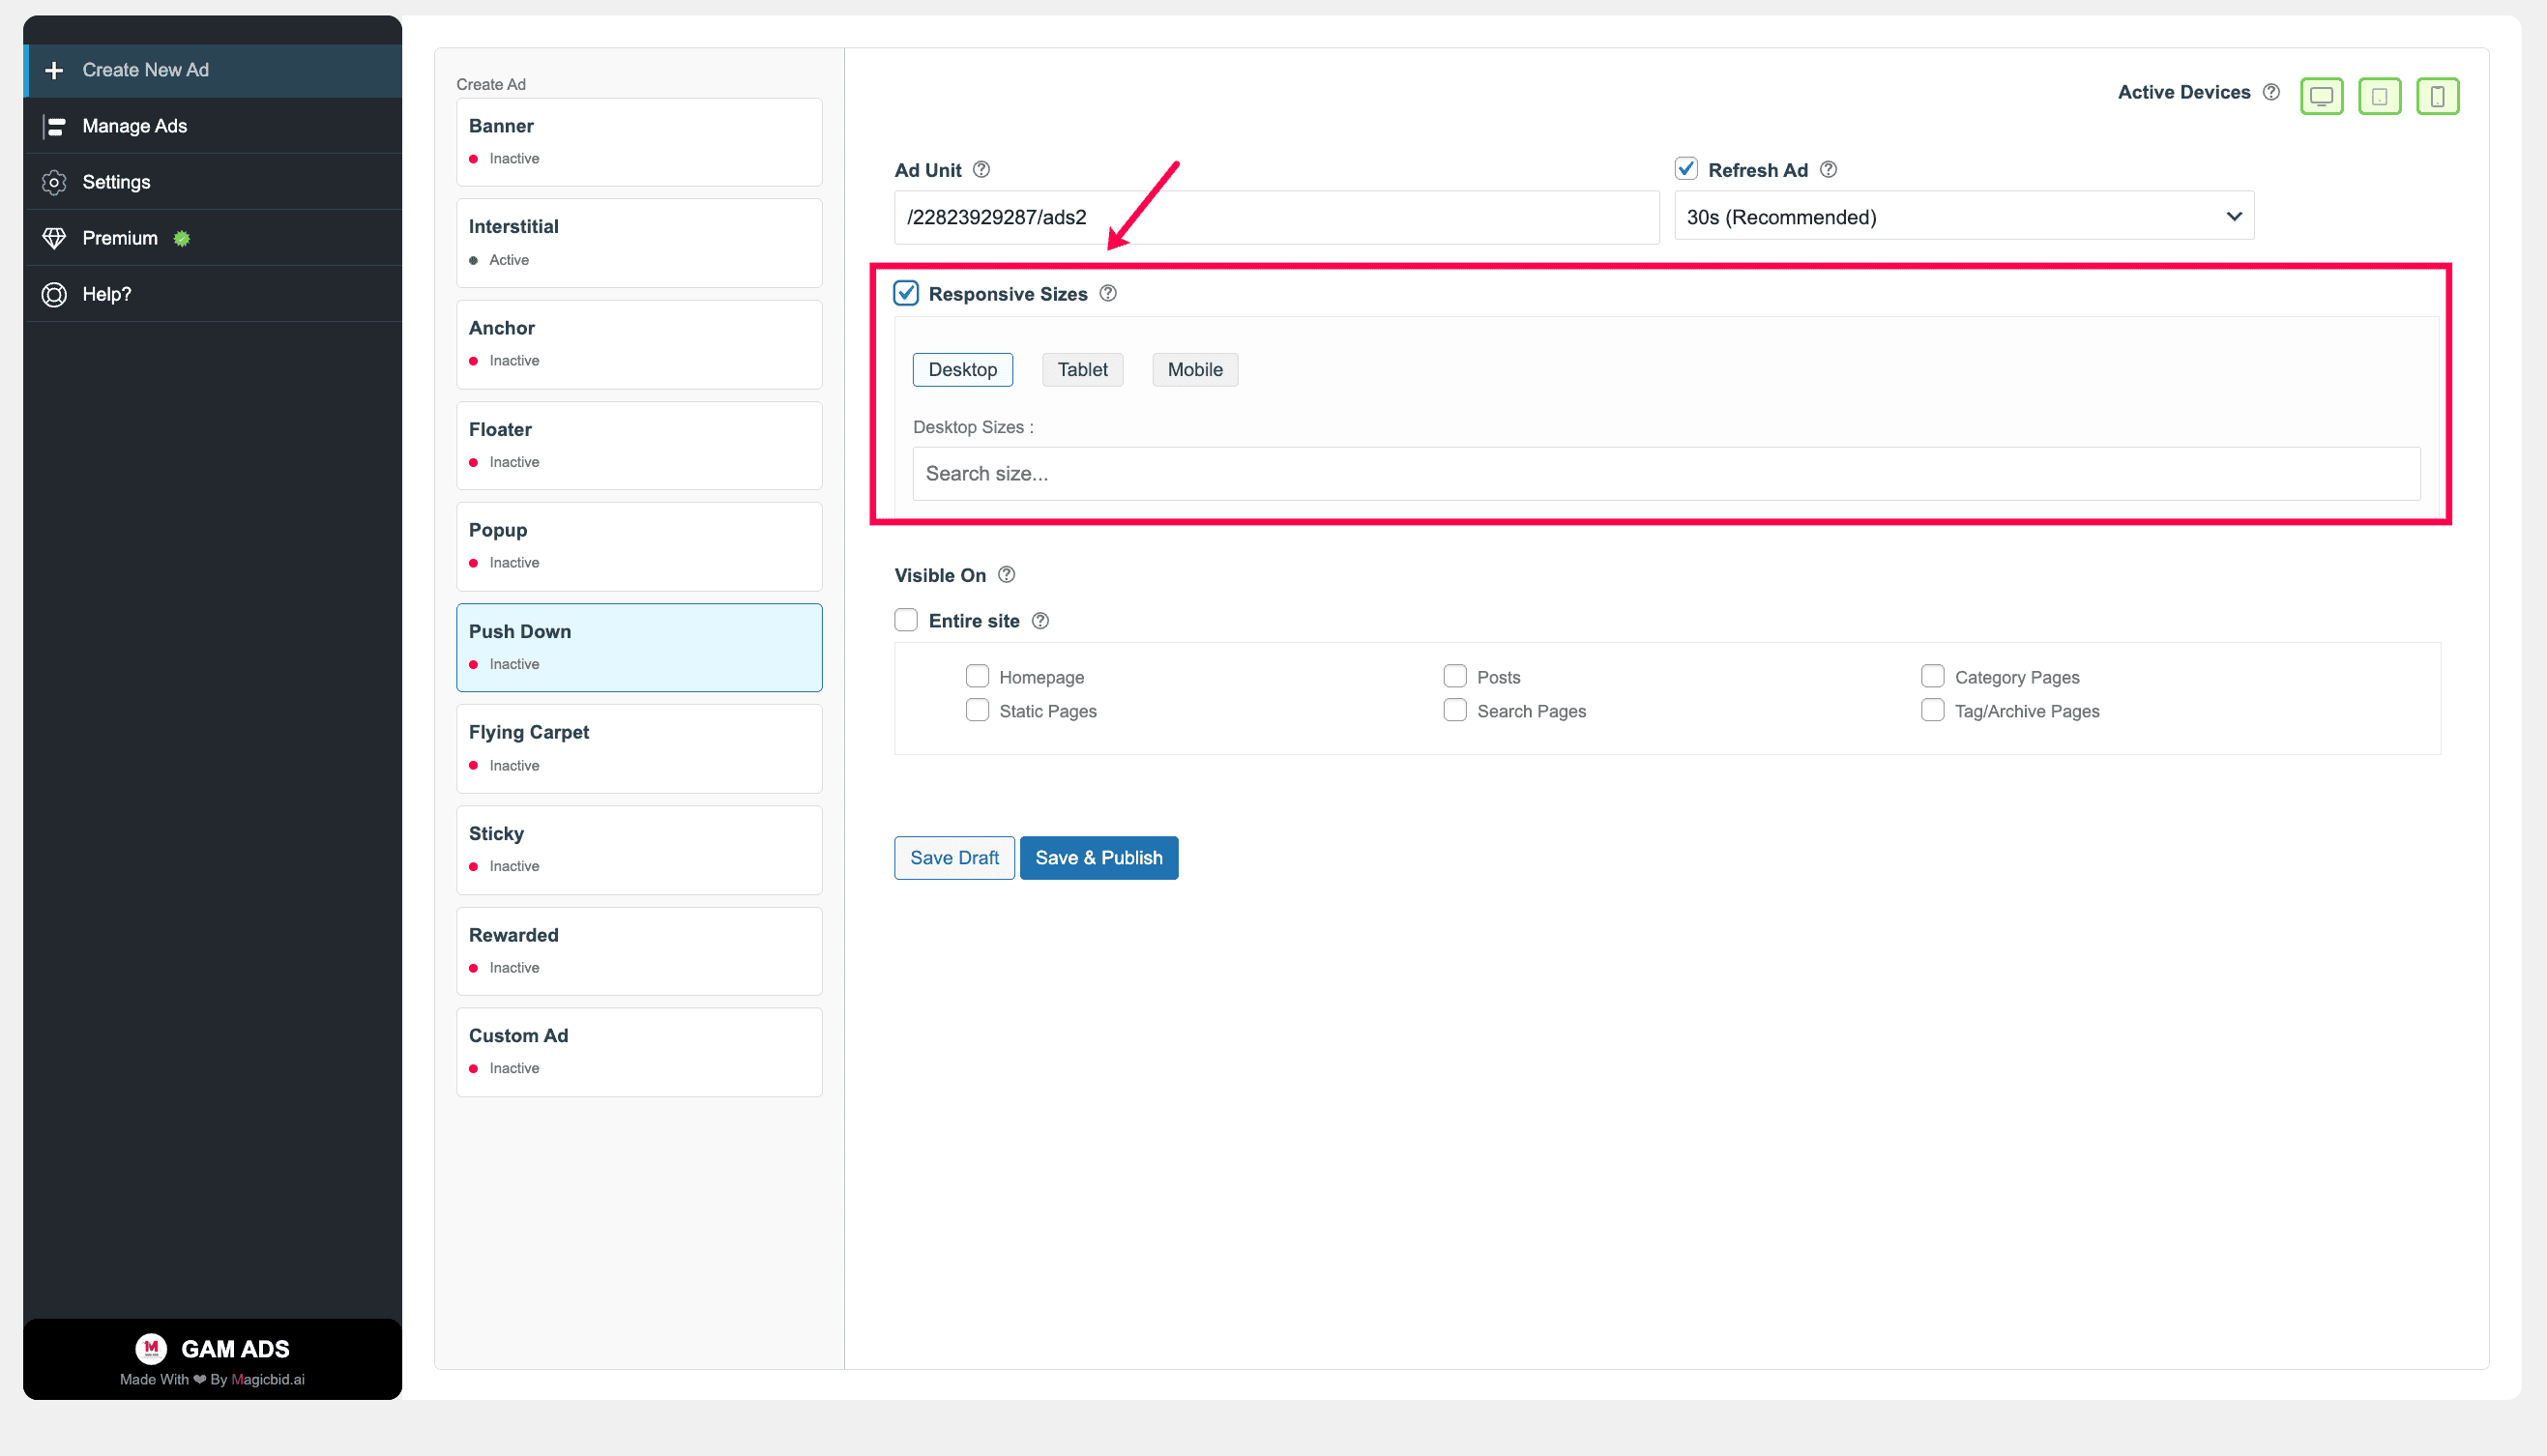Open the 30s (Recommended) refresh dropdown

coord(1964,216)
